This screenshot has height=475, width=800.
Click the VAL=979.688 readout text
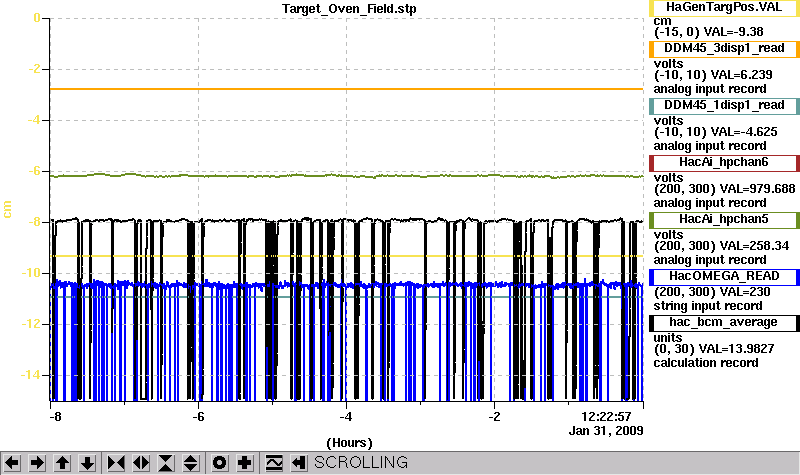click(x=757, y=189)
